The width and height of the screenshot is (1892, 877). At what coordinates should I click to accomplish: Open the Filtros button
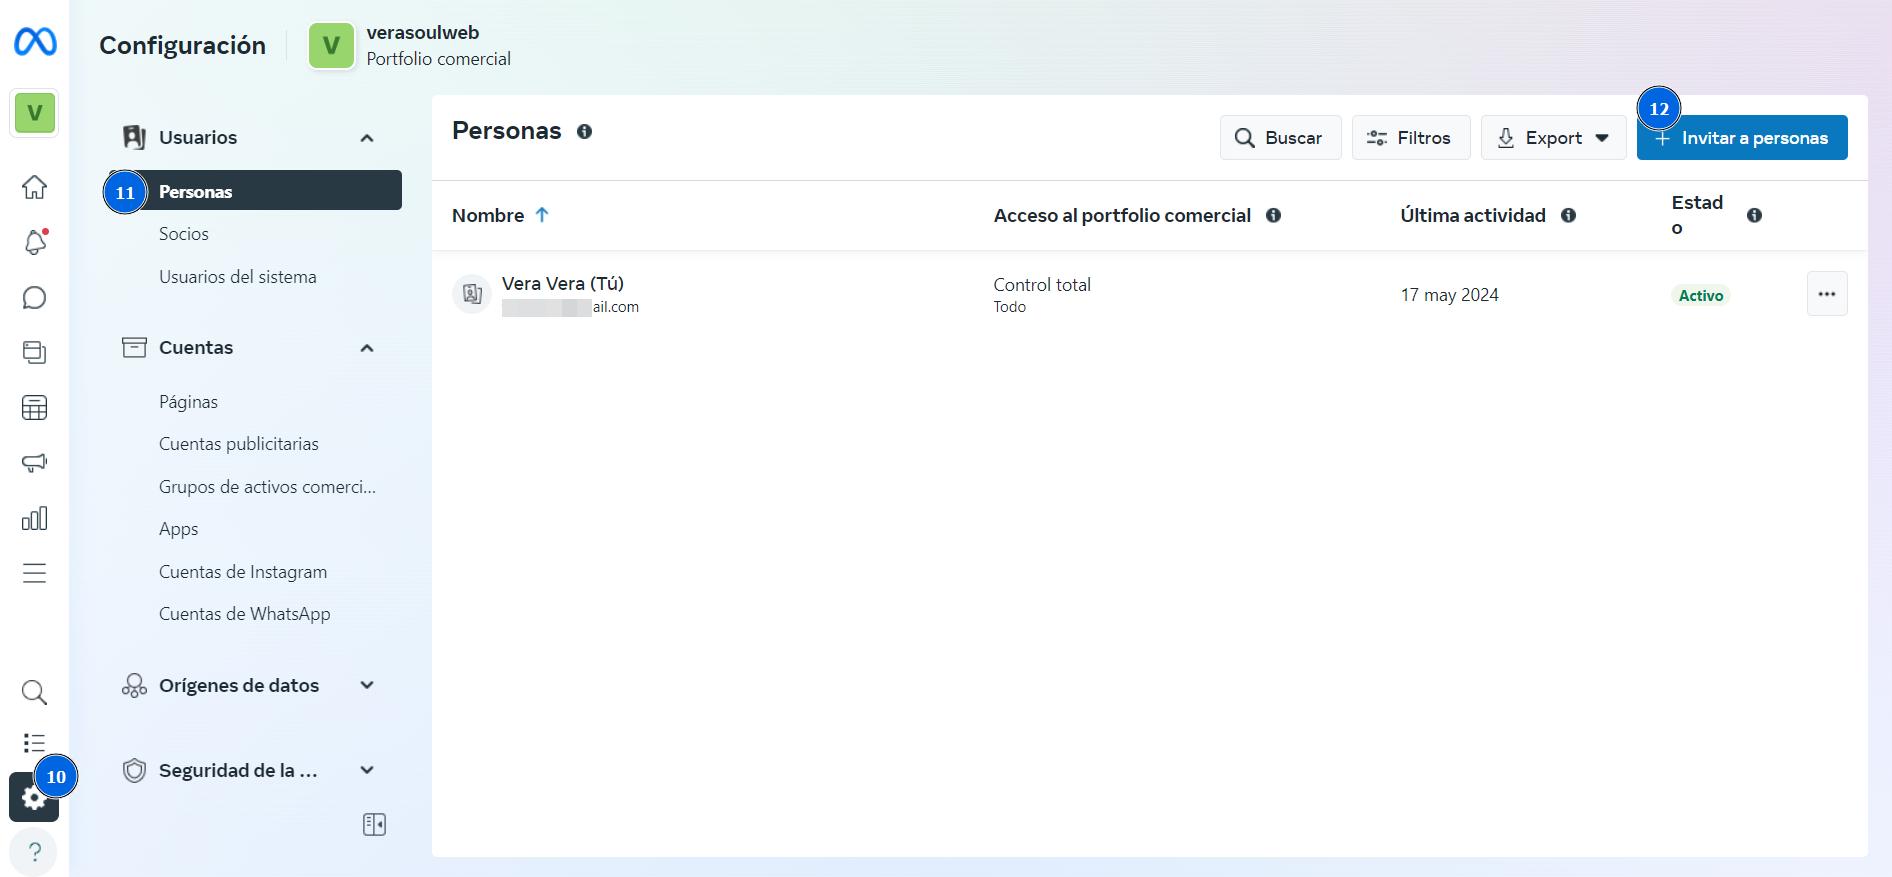coord(1411,138)
